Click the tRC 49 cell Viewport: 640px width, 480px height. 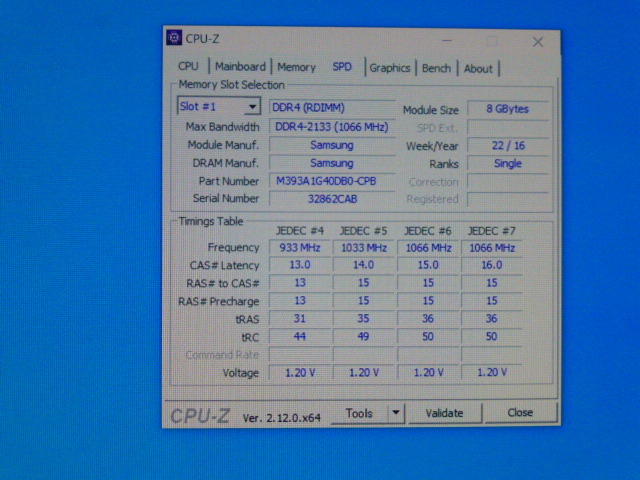[x=363, y=336]
